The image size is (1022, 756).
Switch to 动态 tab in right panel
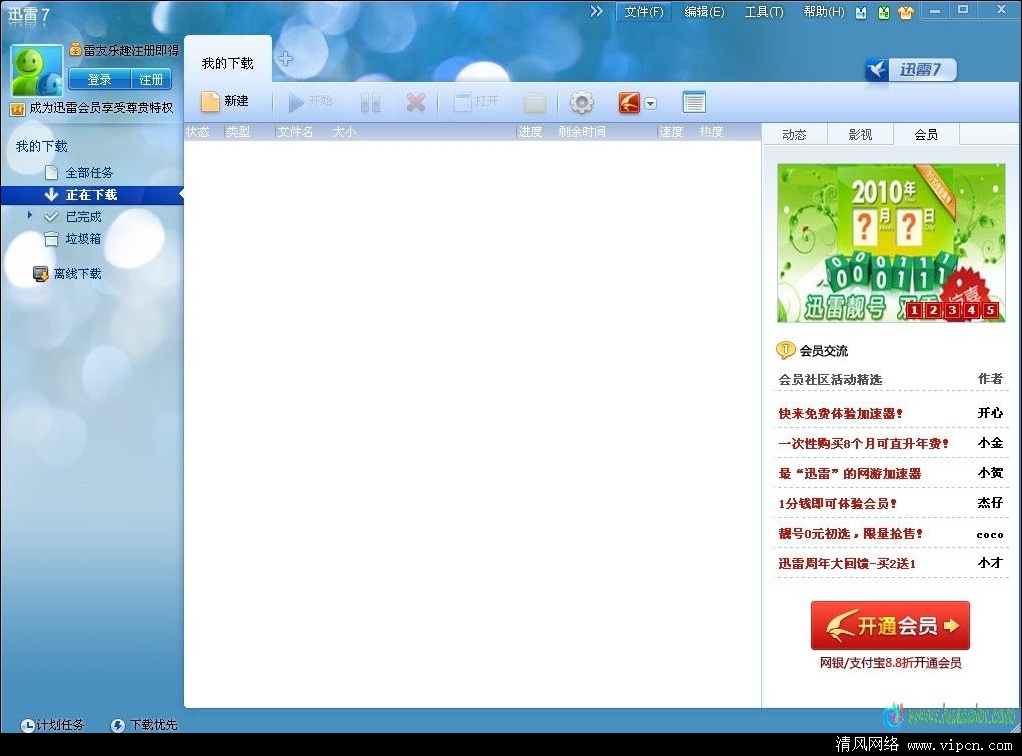pyautogui.click(x=795, y=135)
